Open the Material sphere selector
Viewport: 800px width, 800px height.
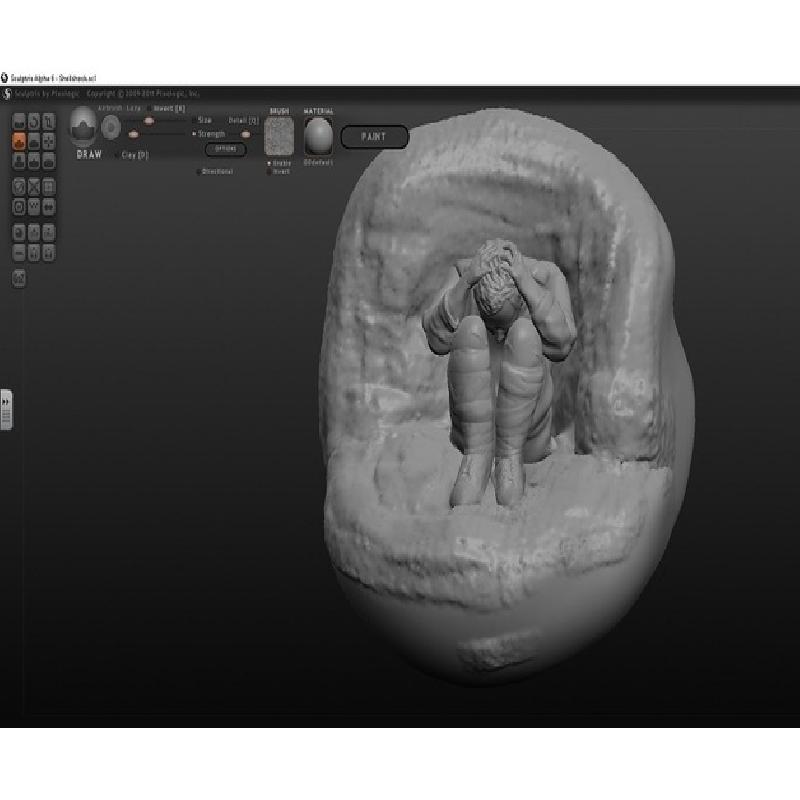click(319, 136)
